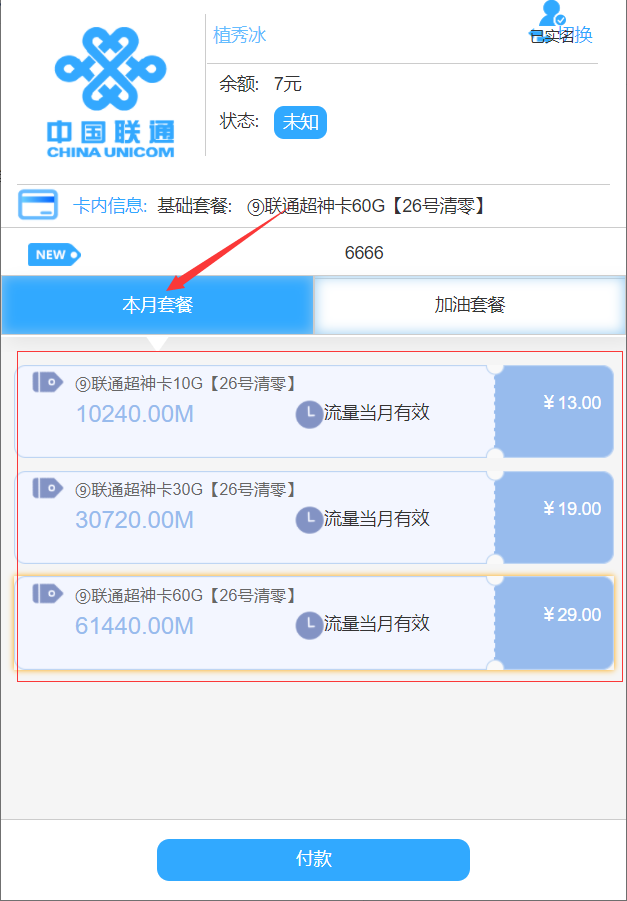Click the 未知 status badge
The width and height of the screenshot is (627, 901).
click(x=300, y=122)
